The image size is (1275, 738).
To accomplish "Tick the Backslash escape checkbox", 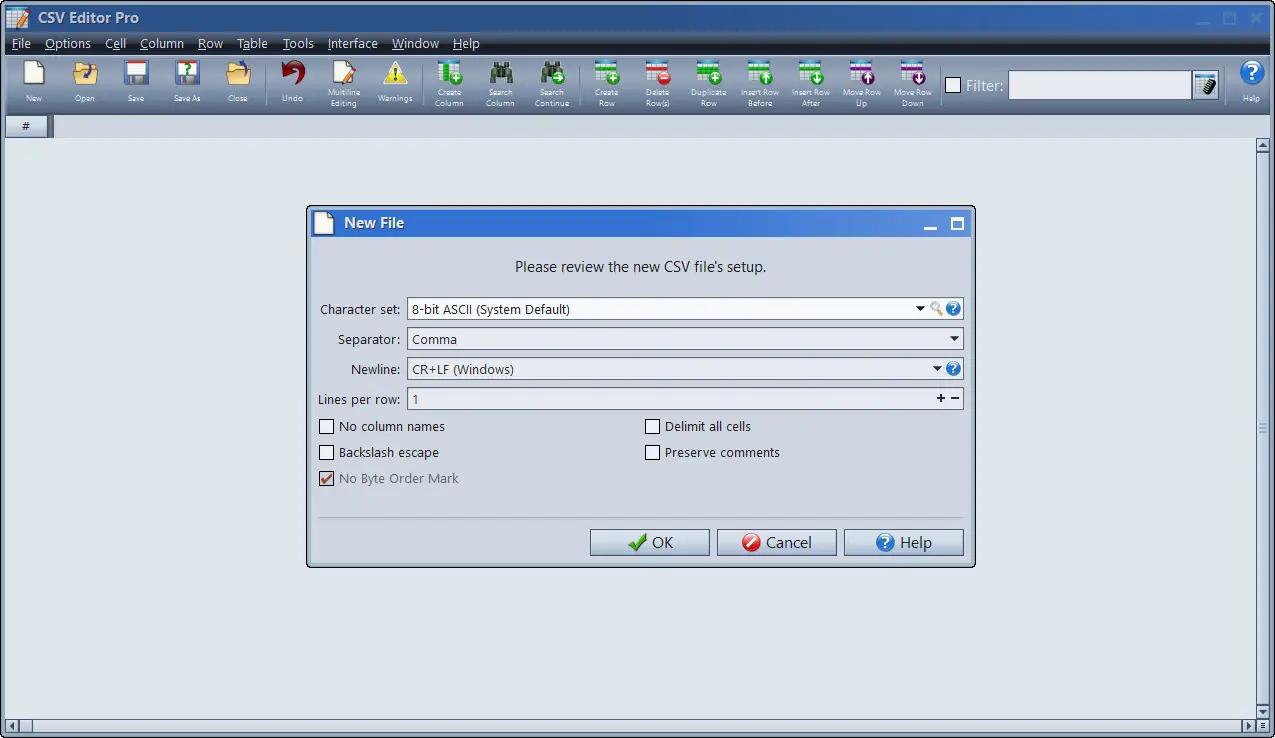I will point(326,452).
